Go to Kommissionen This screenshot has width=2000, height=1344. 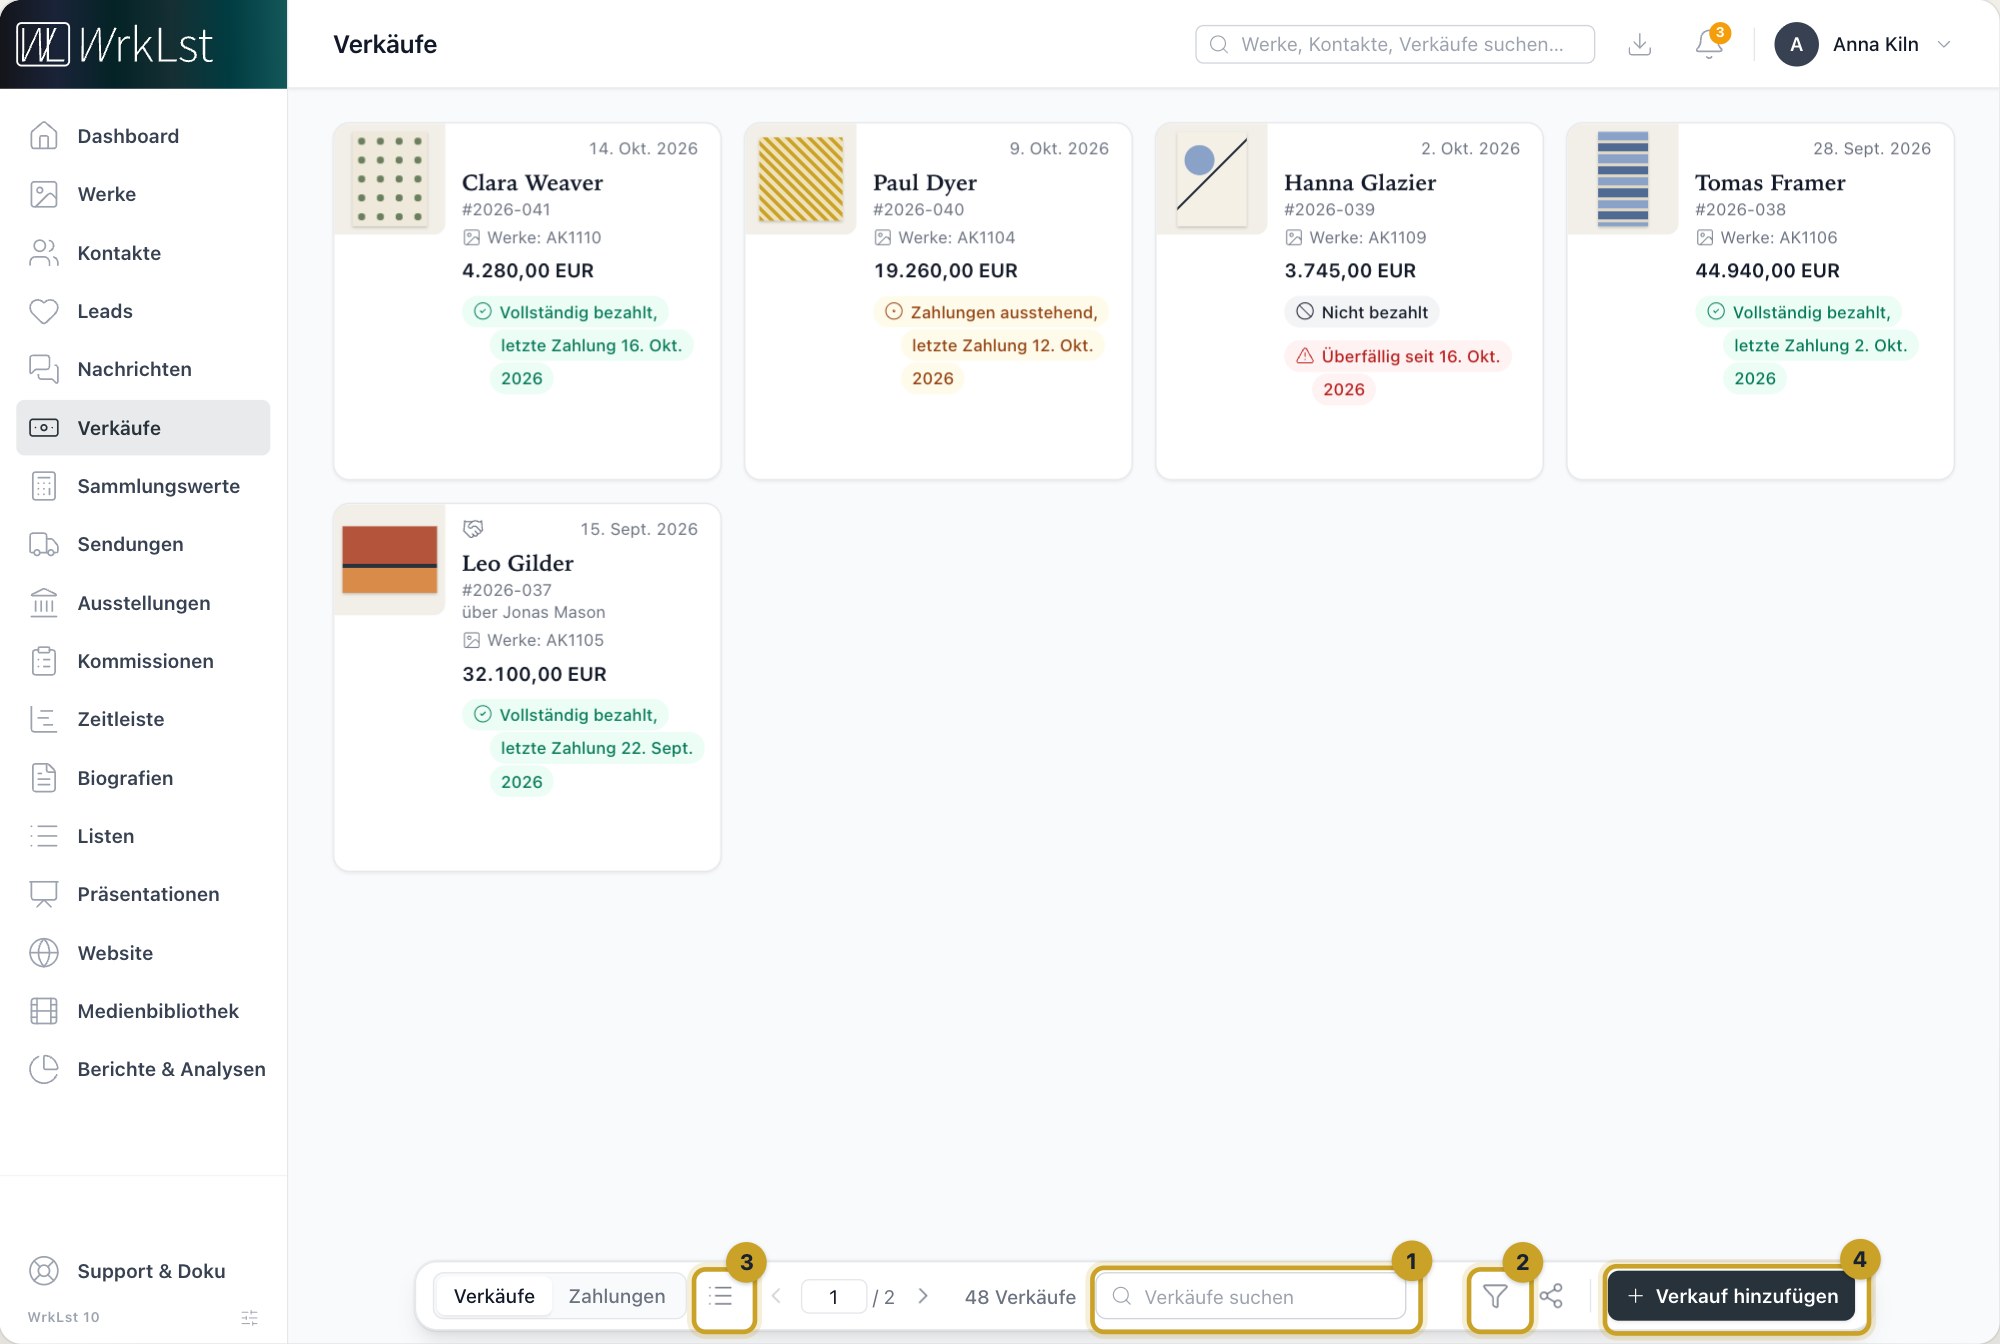click(143, 661)
